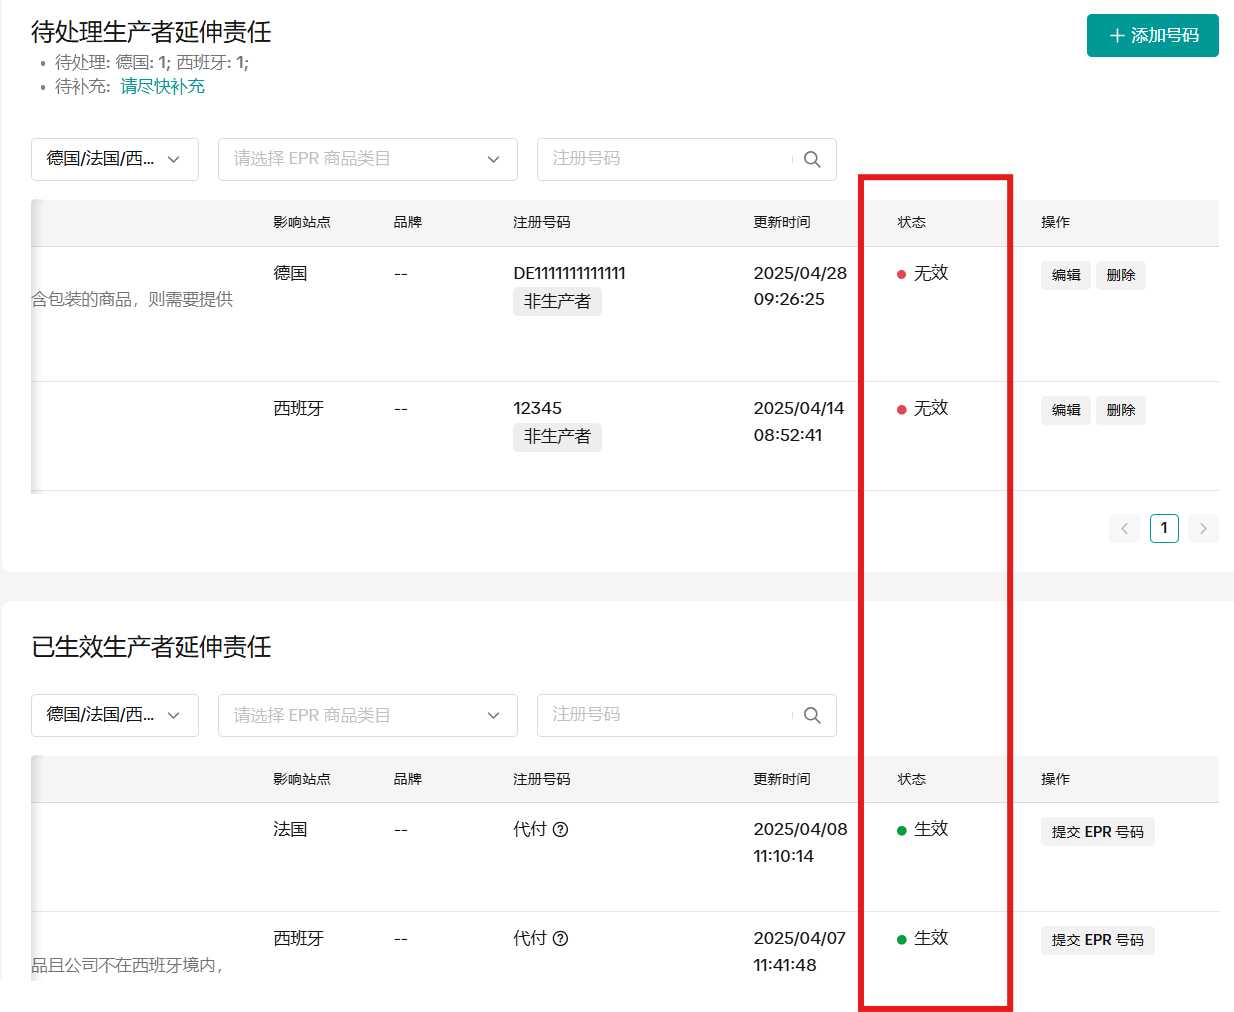This screenshot has height=1012, width=1234.
Task: Open the 请尽快补充 link
Action: click(x=161, y=86)
